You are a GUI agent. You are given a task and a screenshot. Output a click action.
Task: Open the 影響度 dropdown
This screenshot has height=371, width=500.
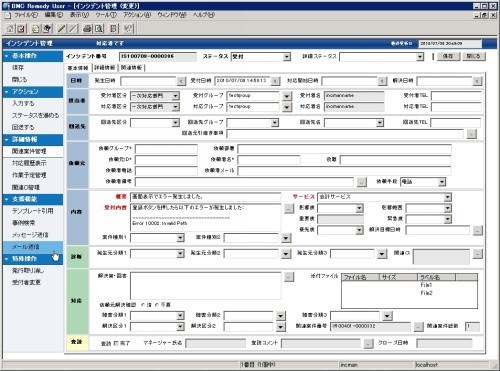[x=359, y=209]
